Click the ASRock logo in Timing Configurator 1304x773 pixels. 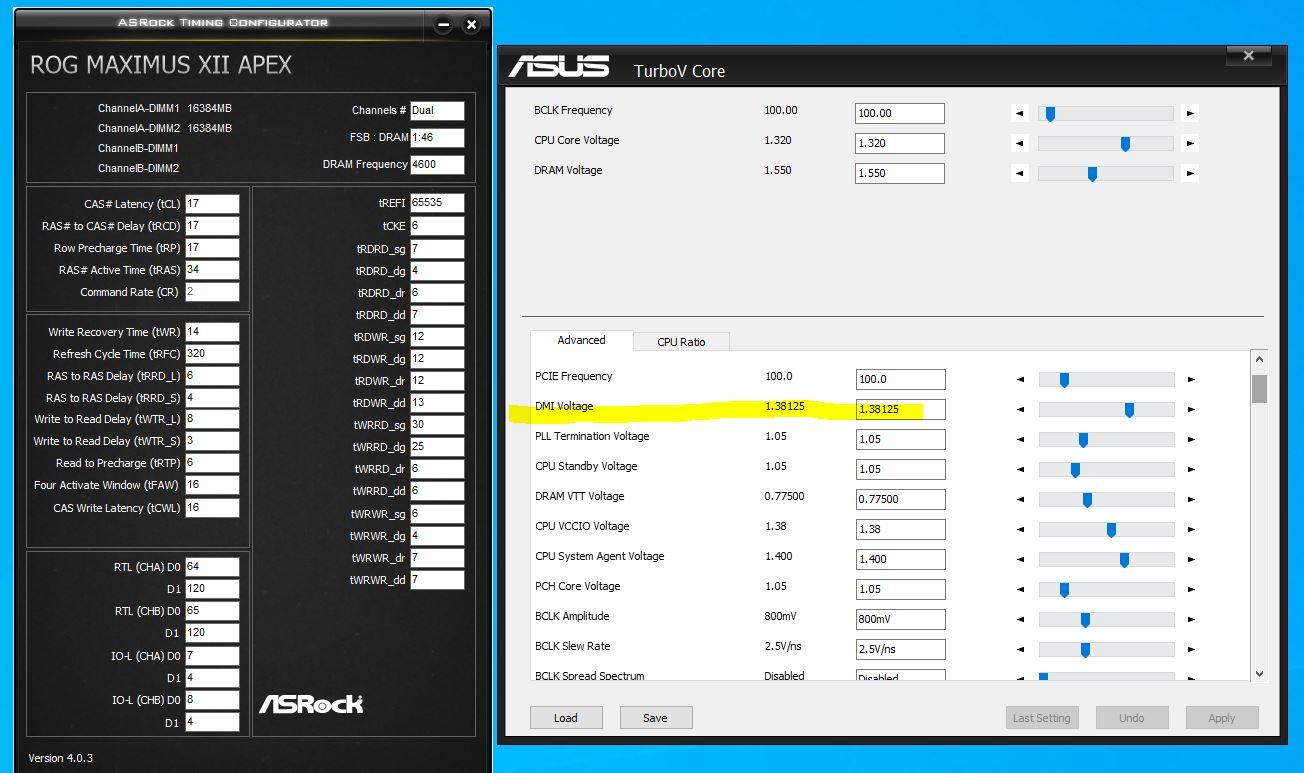(311, 704)
